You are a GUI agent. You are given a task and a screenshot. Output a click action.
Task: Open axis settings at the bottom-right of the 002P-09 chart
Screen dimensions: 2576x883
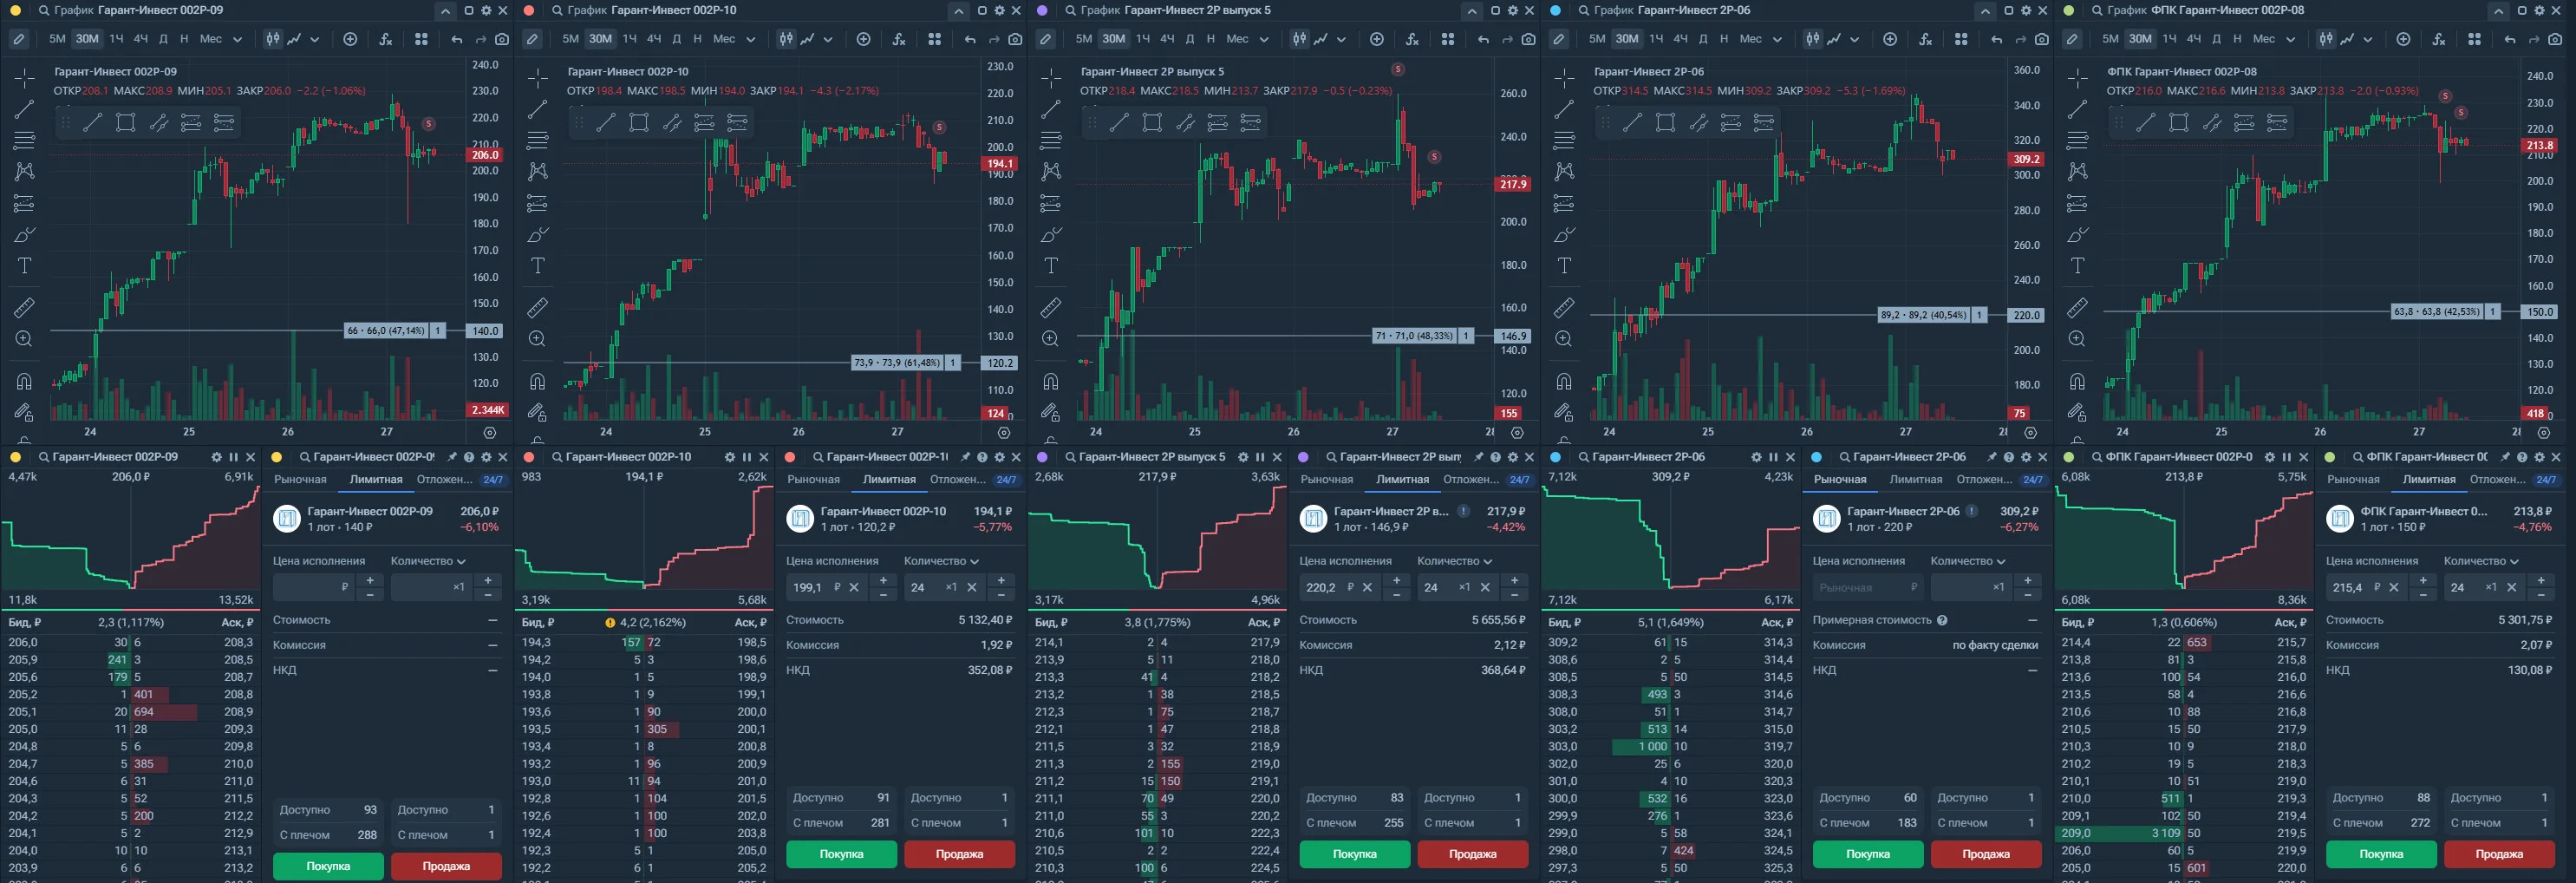coord(490,433)
